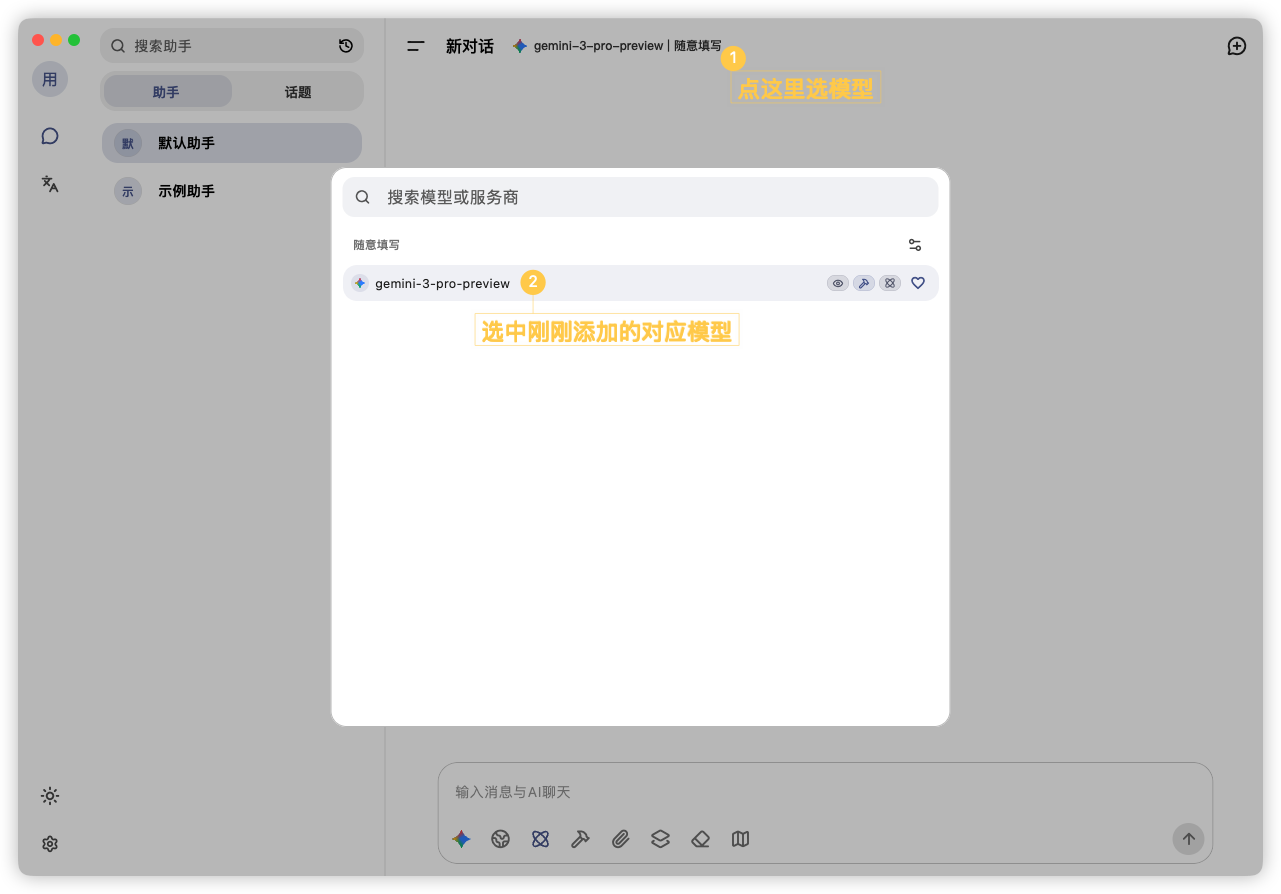Screen dimensions: 1281x894
Task: Toggle light/dark theme with the sun icon
Action: [49, 795]
